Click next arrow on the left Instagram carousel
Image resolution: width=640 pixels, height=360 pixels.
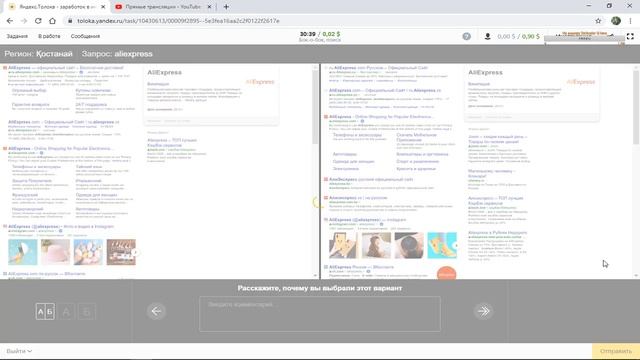point(135,252)
